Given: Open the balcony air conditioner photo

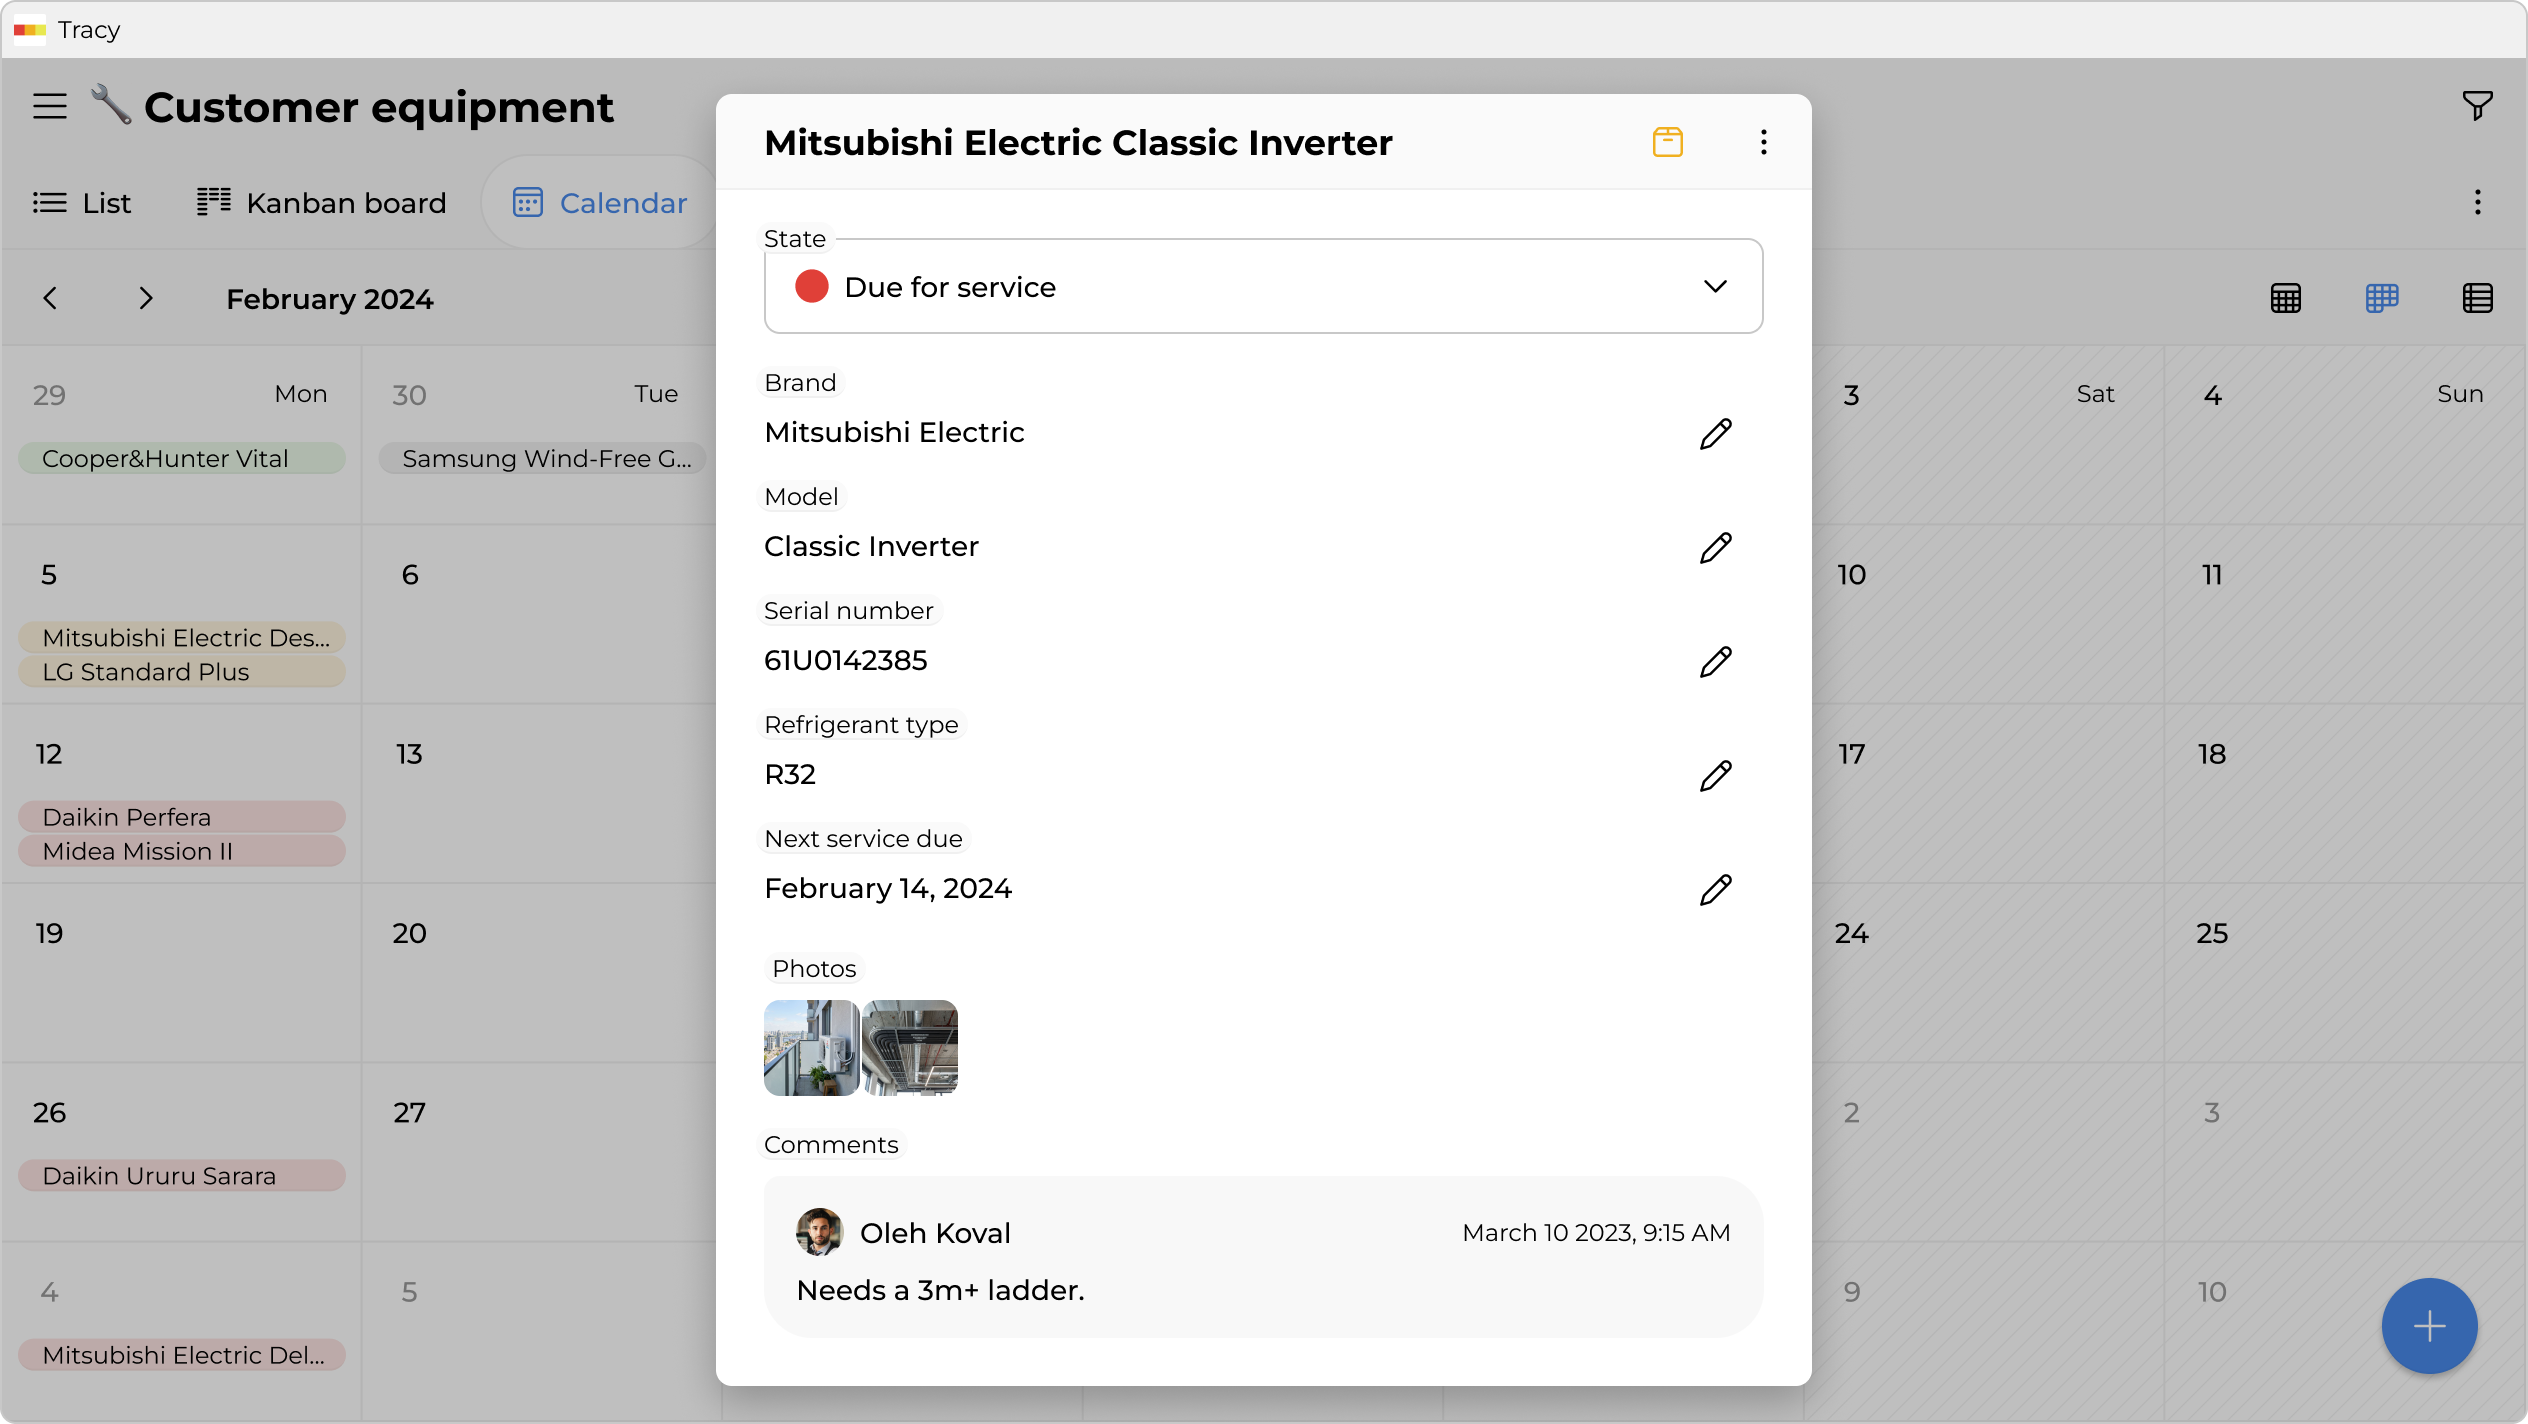Looking at the screenshot, I should 810,1047.
